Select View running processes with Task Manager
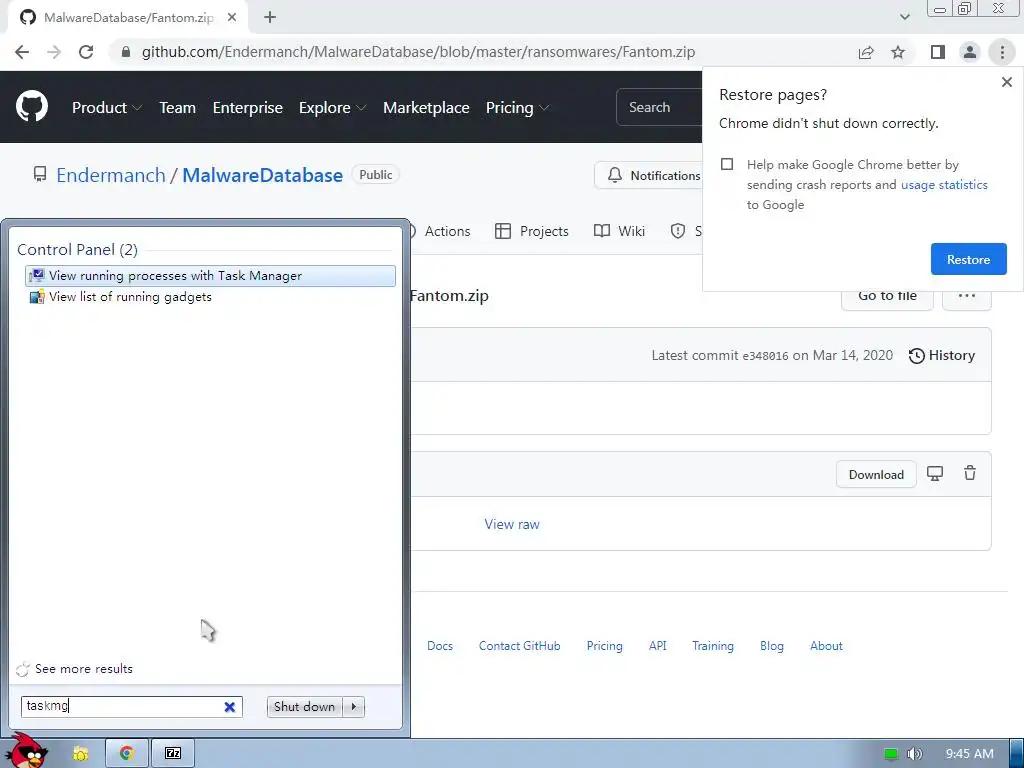Viewport: 1024px width, 768px height. point(210,276)
